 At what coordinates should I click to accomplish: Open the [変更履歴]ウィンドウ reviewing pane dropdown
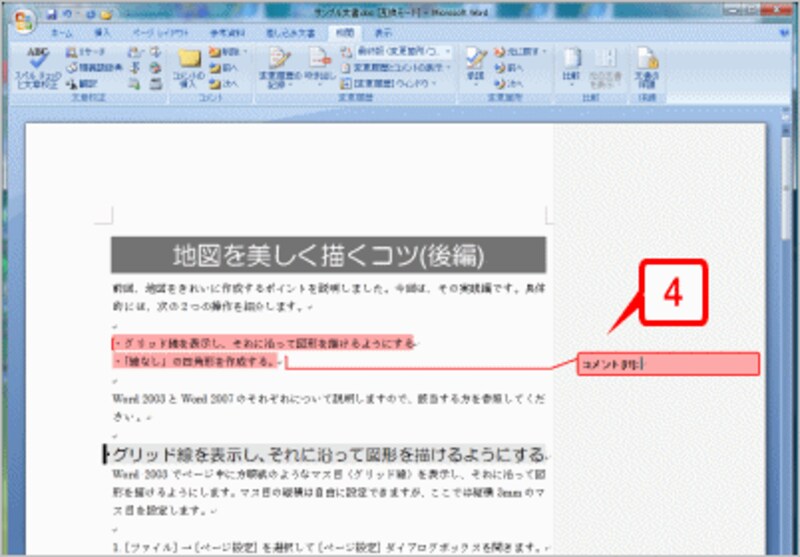click(434, 83)
